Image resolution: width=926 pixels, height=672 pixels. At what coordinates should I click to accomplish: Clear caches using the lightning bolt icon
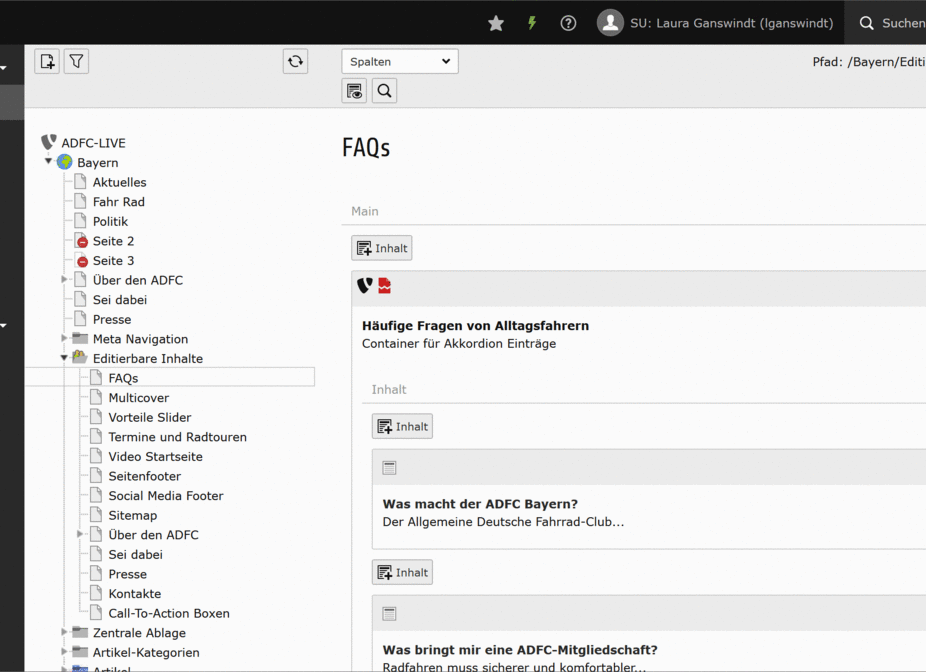(x=532, y=22)
